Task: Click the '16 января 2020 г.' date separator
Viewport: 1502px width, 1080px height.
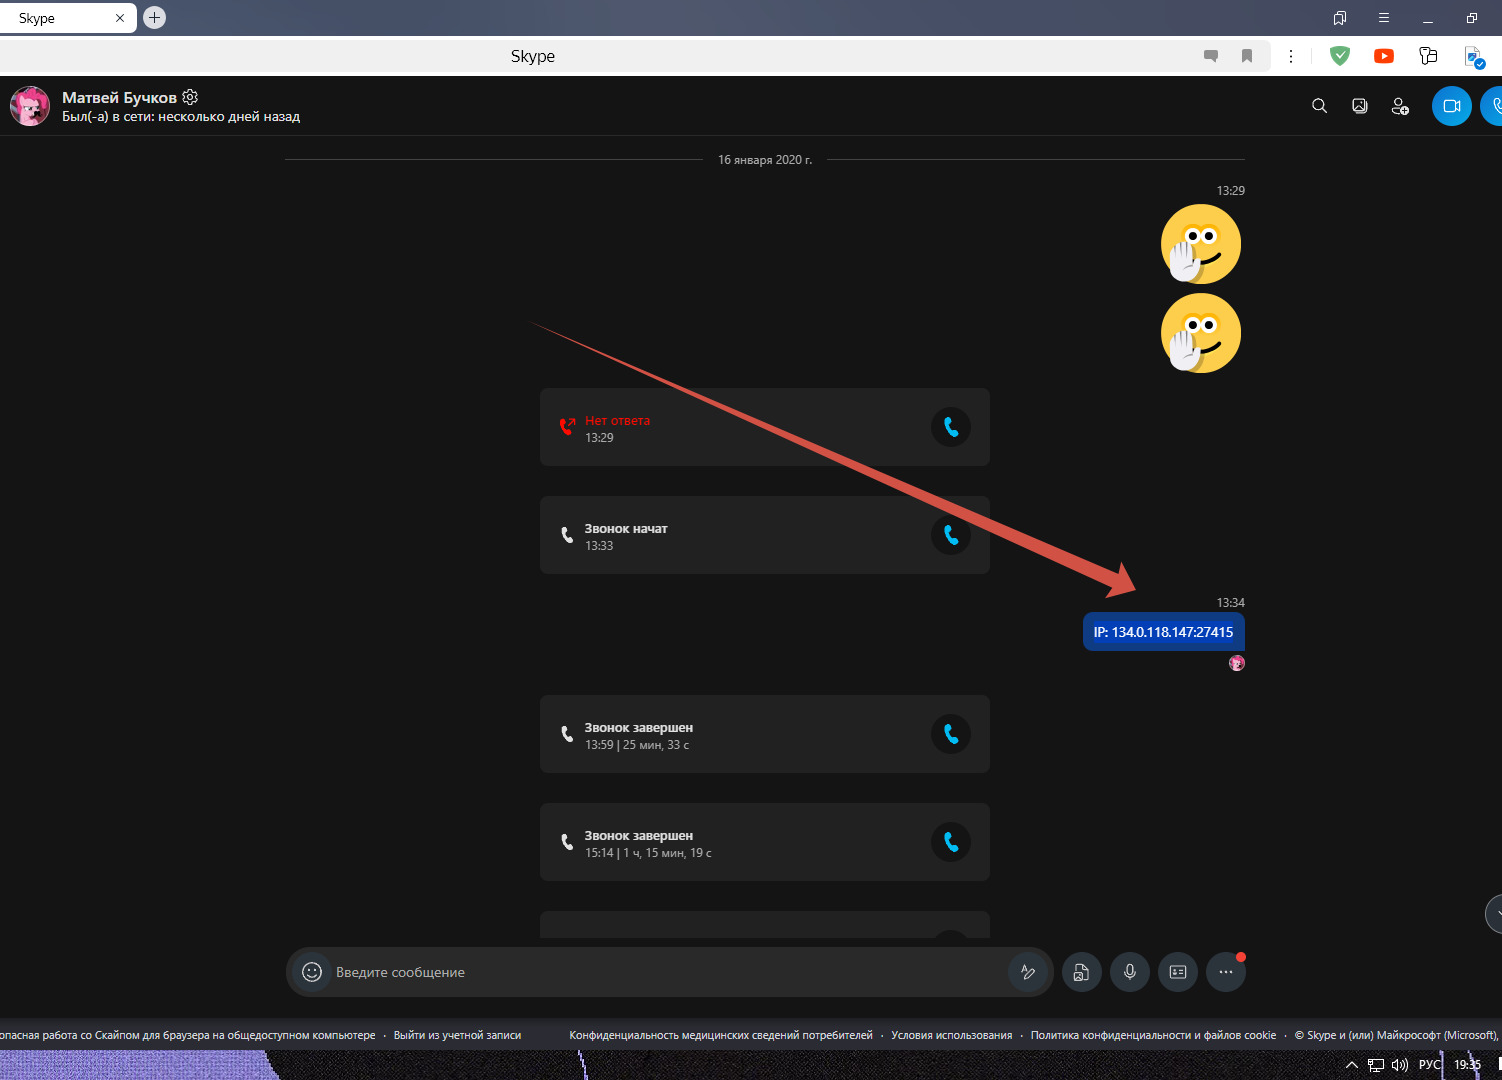Action: click(765, 160)
